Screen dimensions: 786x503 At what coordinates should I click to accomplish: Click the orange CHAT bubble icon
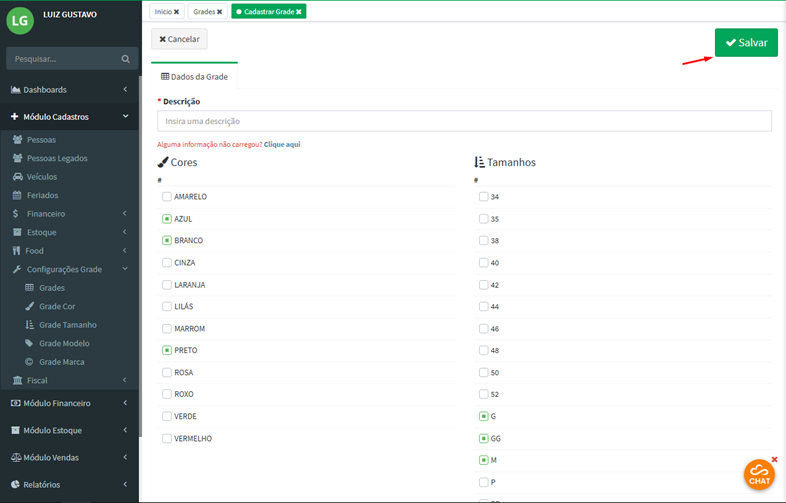760,474
